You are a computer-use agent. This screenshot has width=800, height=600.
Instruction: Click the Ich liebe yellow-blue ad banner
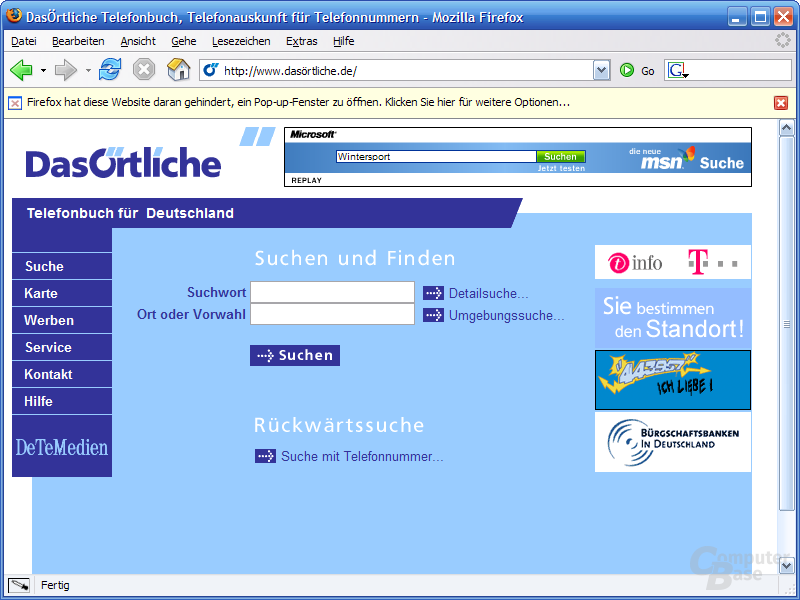673,380
